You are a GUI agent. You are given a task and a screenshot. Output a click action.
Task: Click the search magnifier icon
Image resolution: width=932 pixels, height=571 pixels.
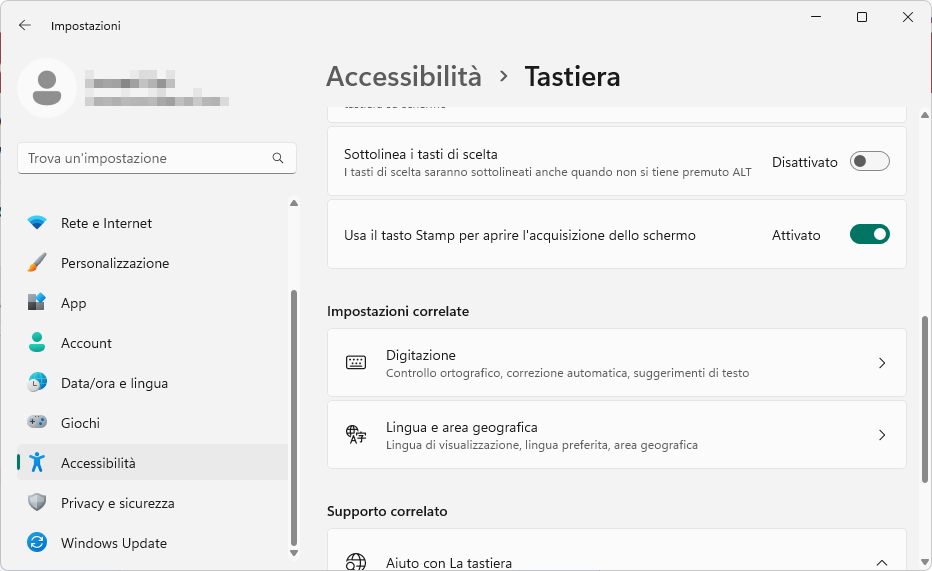click(x=278, y=158)
